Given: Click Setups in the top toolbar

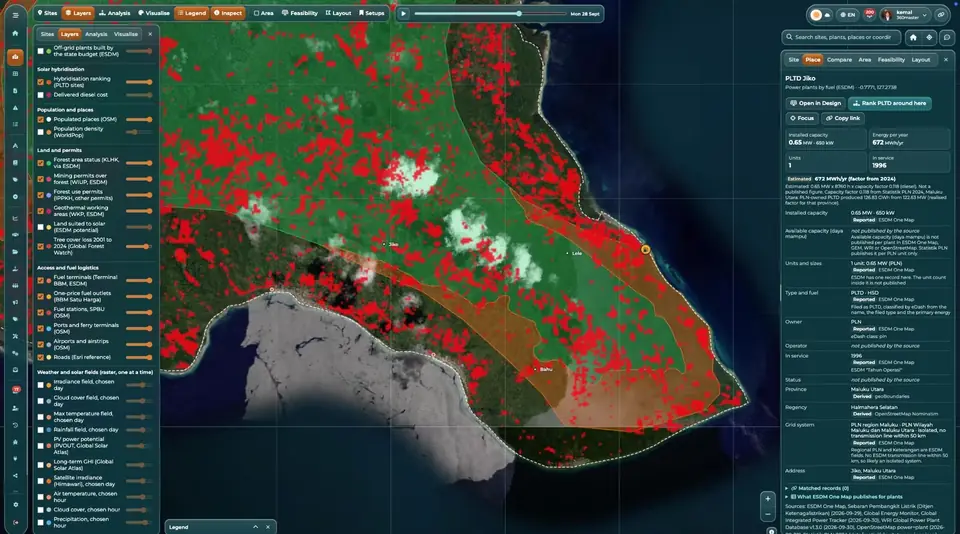Looking at the screenshot, I should 372,13.
